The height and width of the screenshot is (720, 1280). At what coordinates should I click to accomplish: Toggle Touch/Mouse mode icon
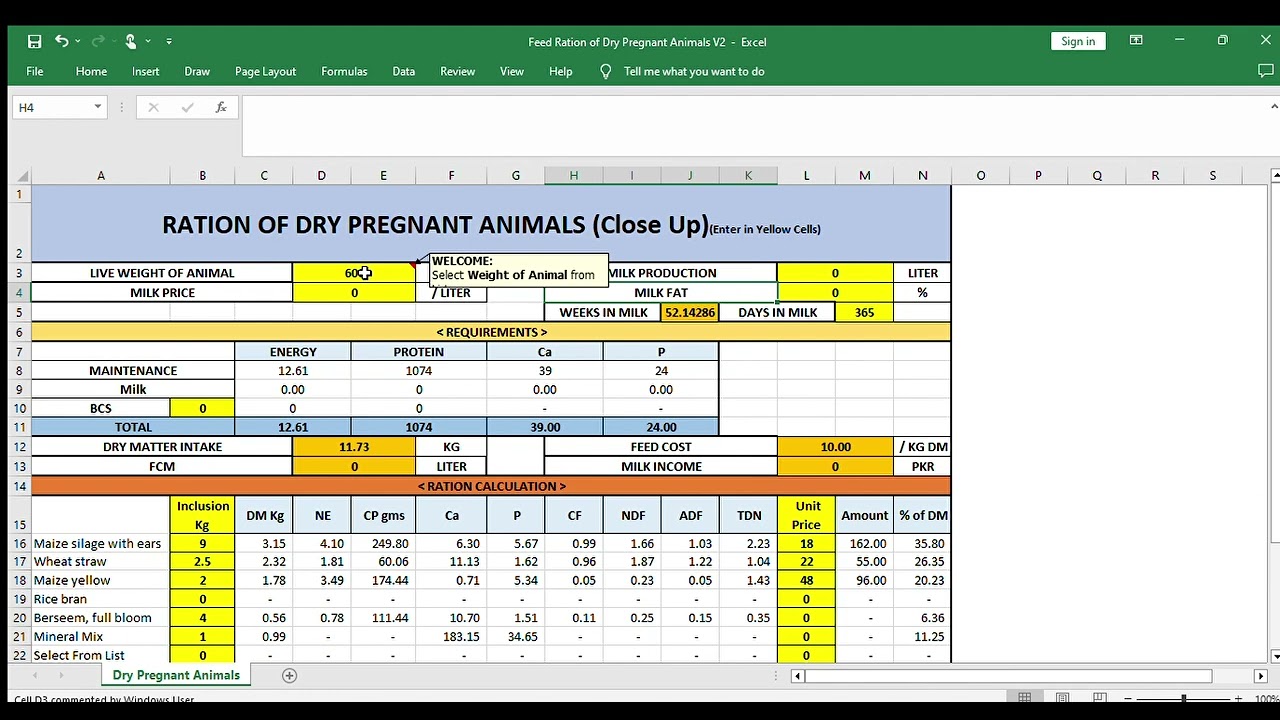click(x=130, y=41)
